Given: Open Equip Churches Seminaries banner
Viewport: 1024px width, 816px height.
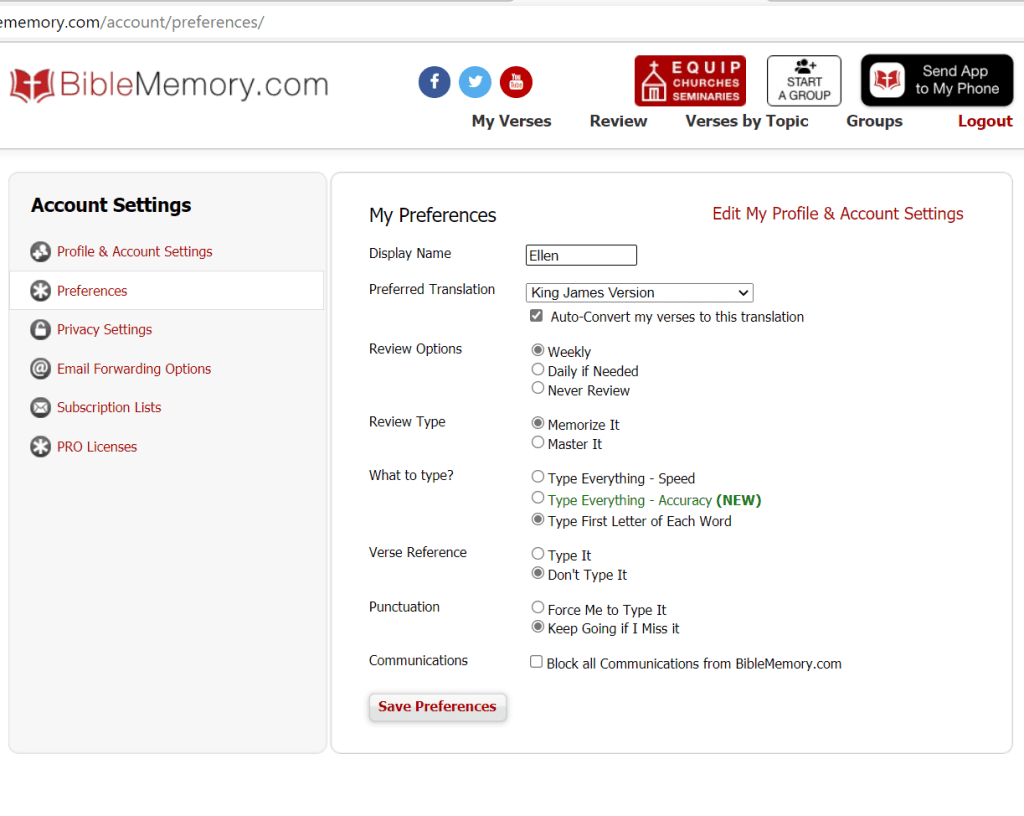Looking at the screenshot, I should [x=690, y=80].
